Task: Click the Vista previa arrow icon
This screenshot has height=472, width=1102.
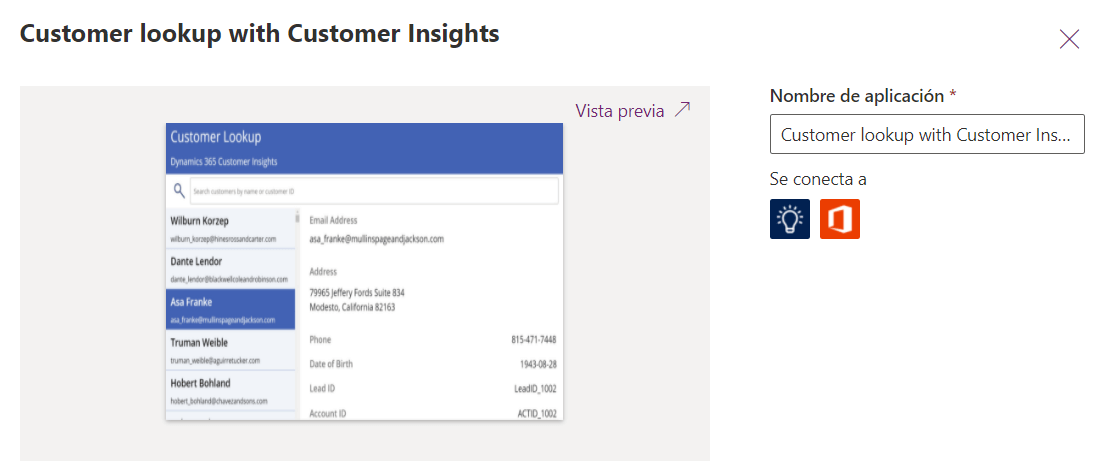Action: [683, 110]
